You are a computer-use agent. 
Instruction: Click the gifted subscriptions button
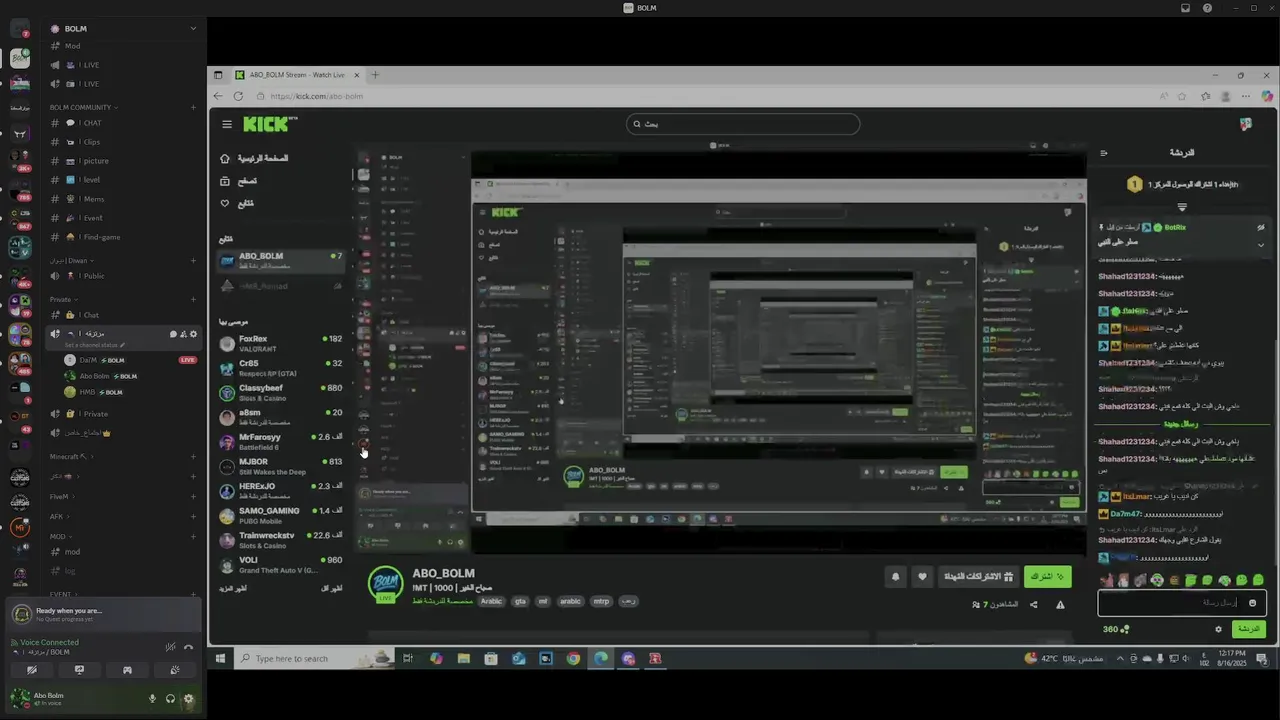[x=979, y=577]
